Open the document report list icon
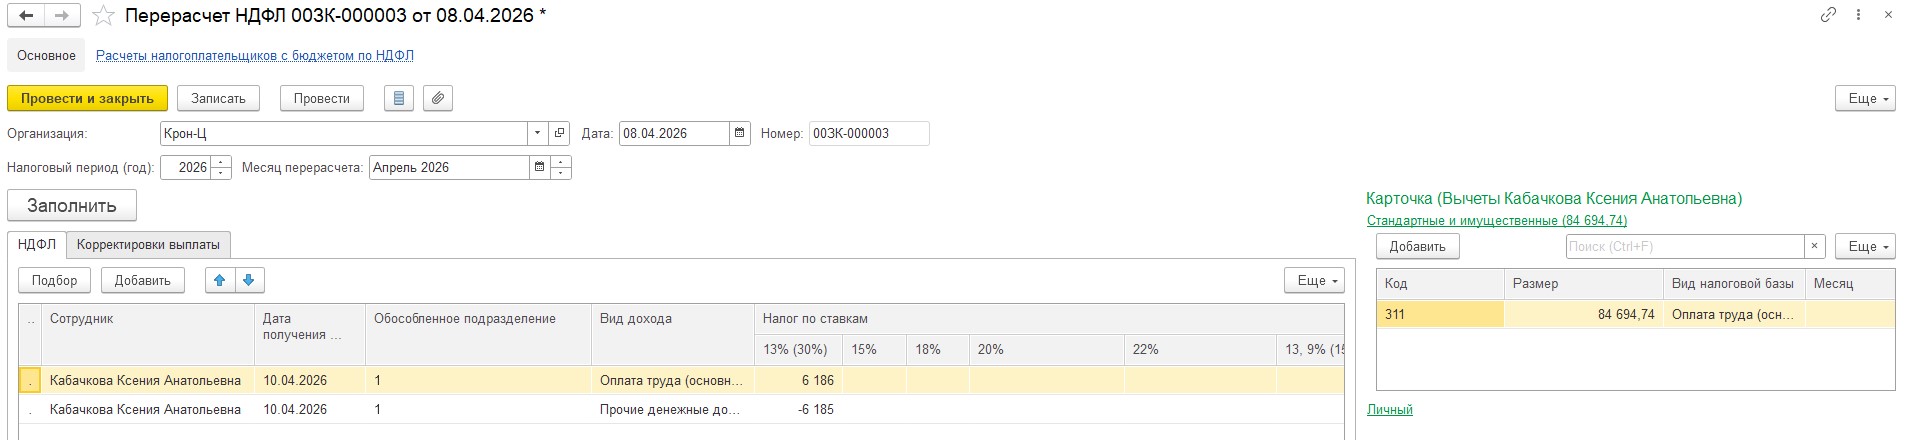The height and width of the screenshot is (440, 1911). pos(399,98)
